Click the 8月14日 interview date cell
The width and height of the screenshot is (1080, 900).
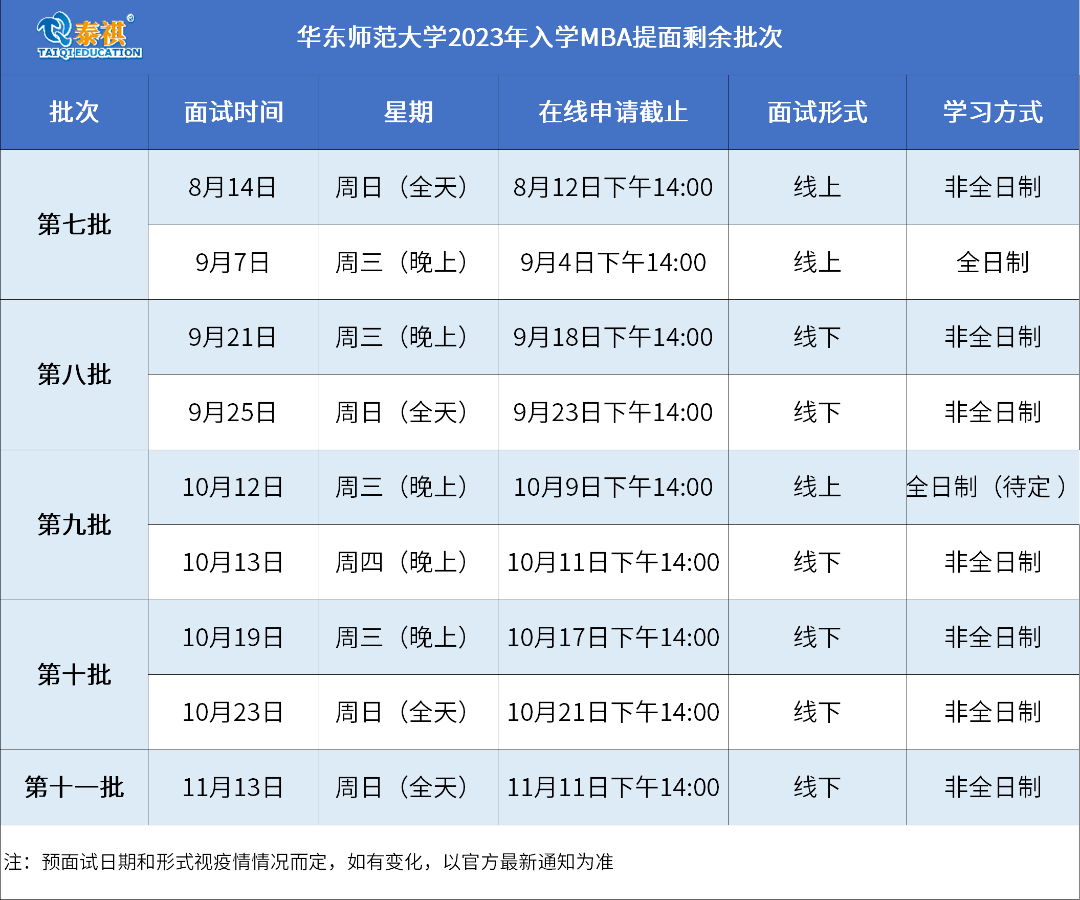click(233, 188)
